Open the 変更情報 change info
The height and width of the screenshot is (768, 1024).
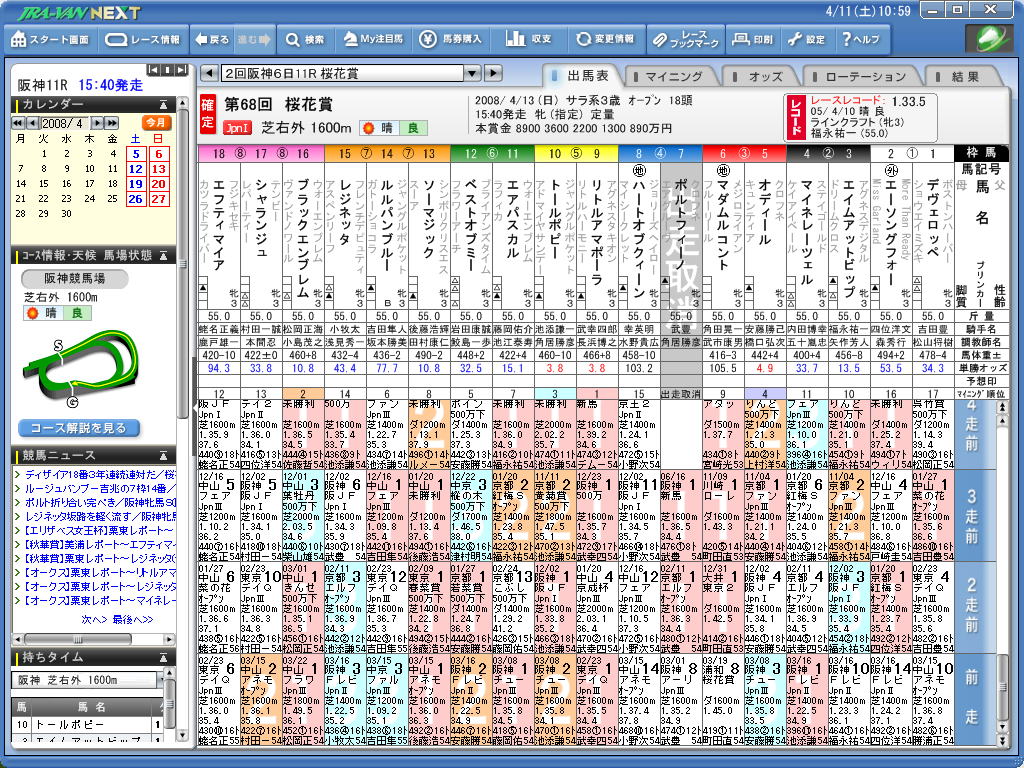[x=604, y=40]
